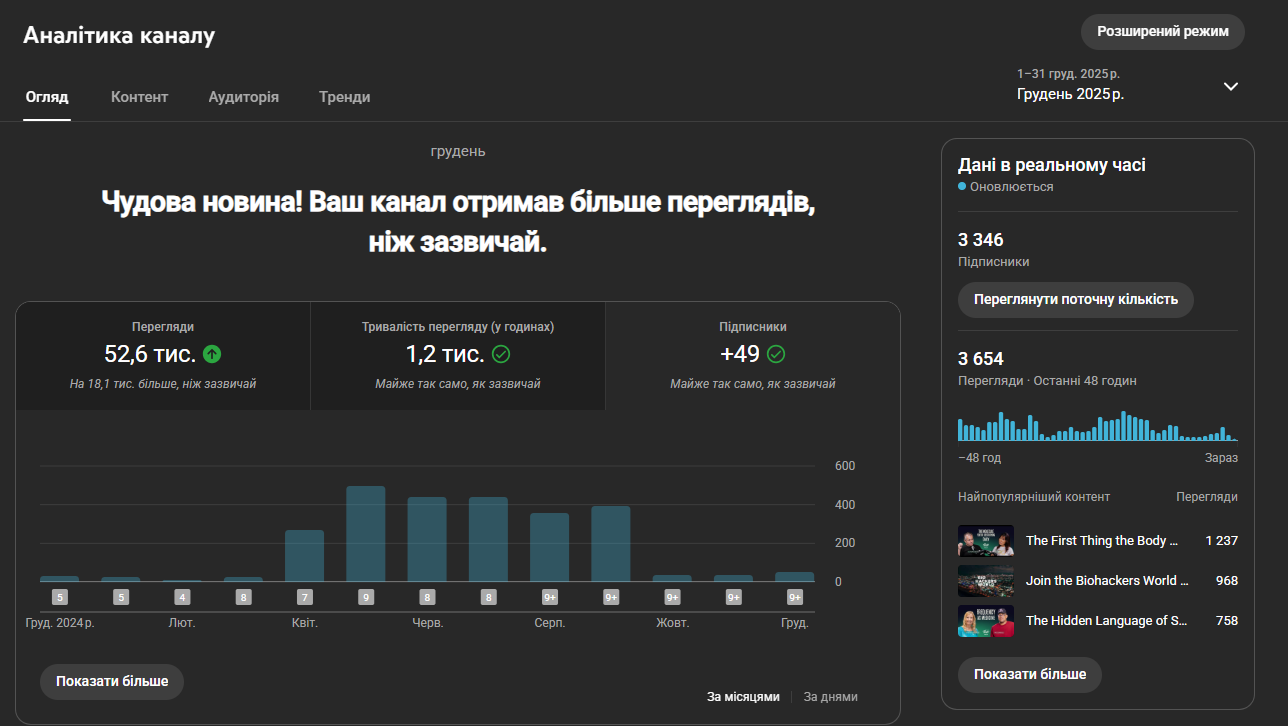Select the Підписники metric card
Viewport: 1288px width, 726px height.
[753, 356]
